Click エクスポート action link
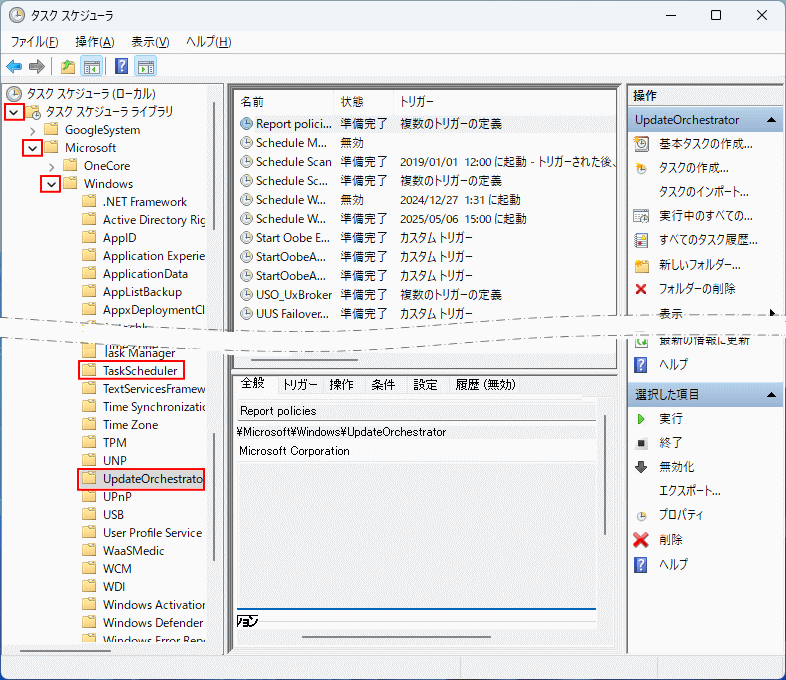 coord(690,491)
